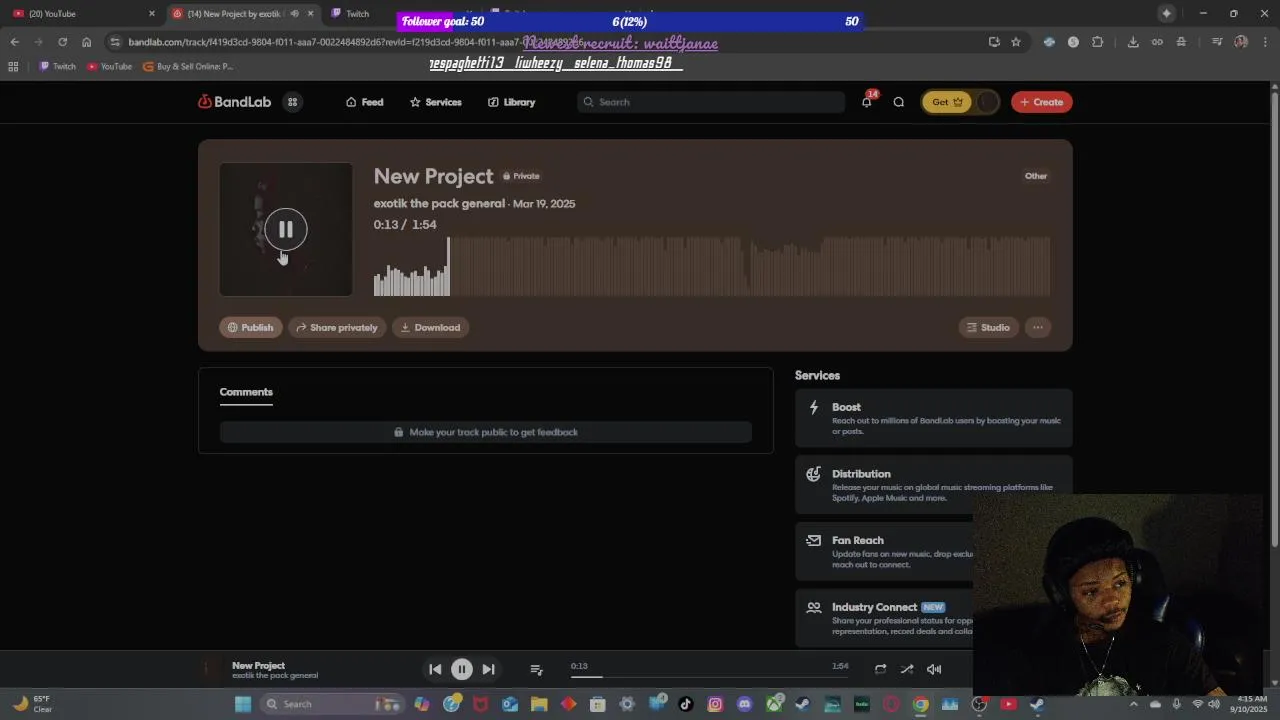
Task: Open the Windows Start menu
Action: 242,704
